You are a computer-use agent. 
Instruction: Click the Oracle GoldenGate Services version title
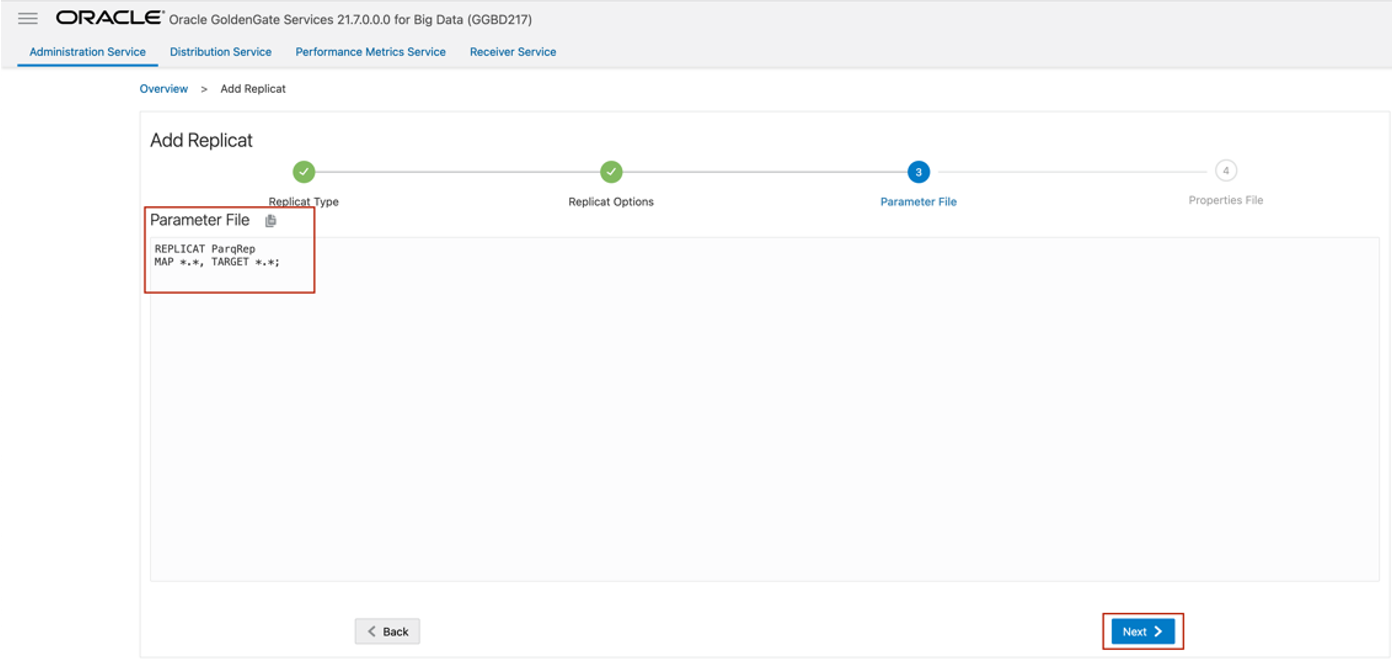[351, 20]
